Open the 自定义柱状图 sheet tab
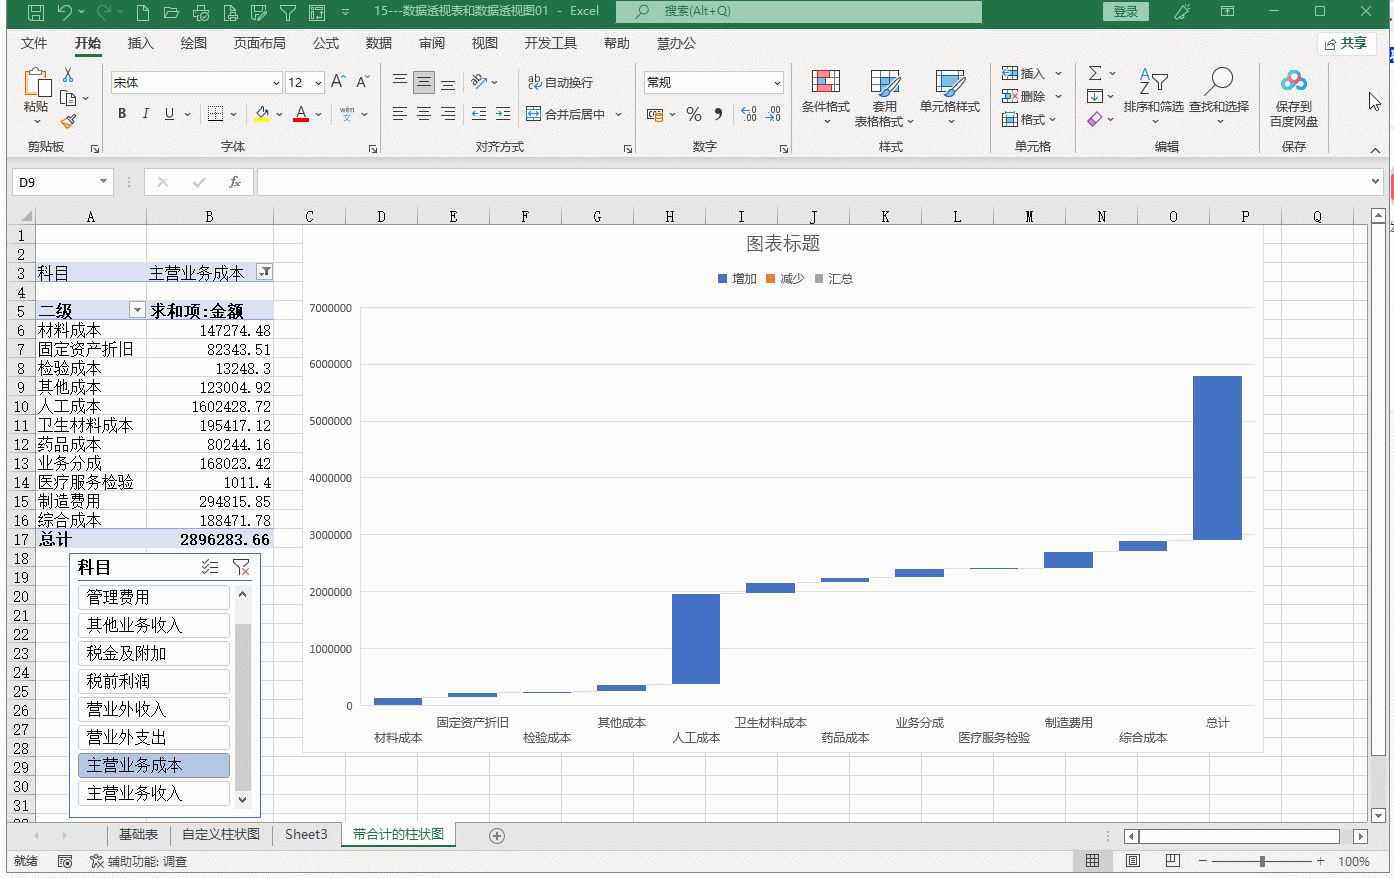The image size is (1394, 878). click(x=221, y=835)
